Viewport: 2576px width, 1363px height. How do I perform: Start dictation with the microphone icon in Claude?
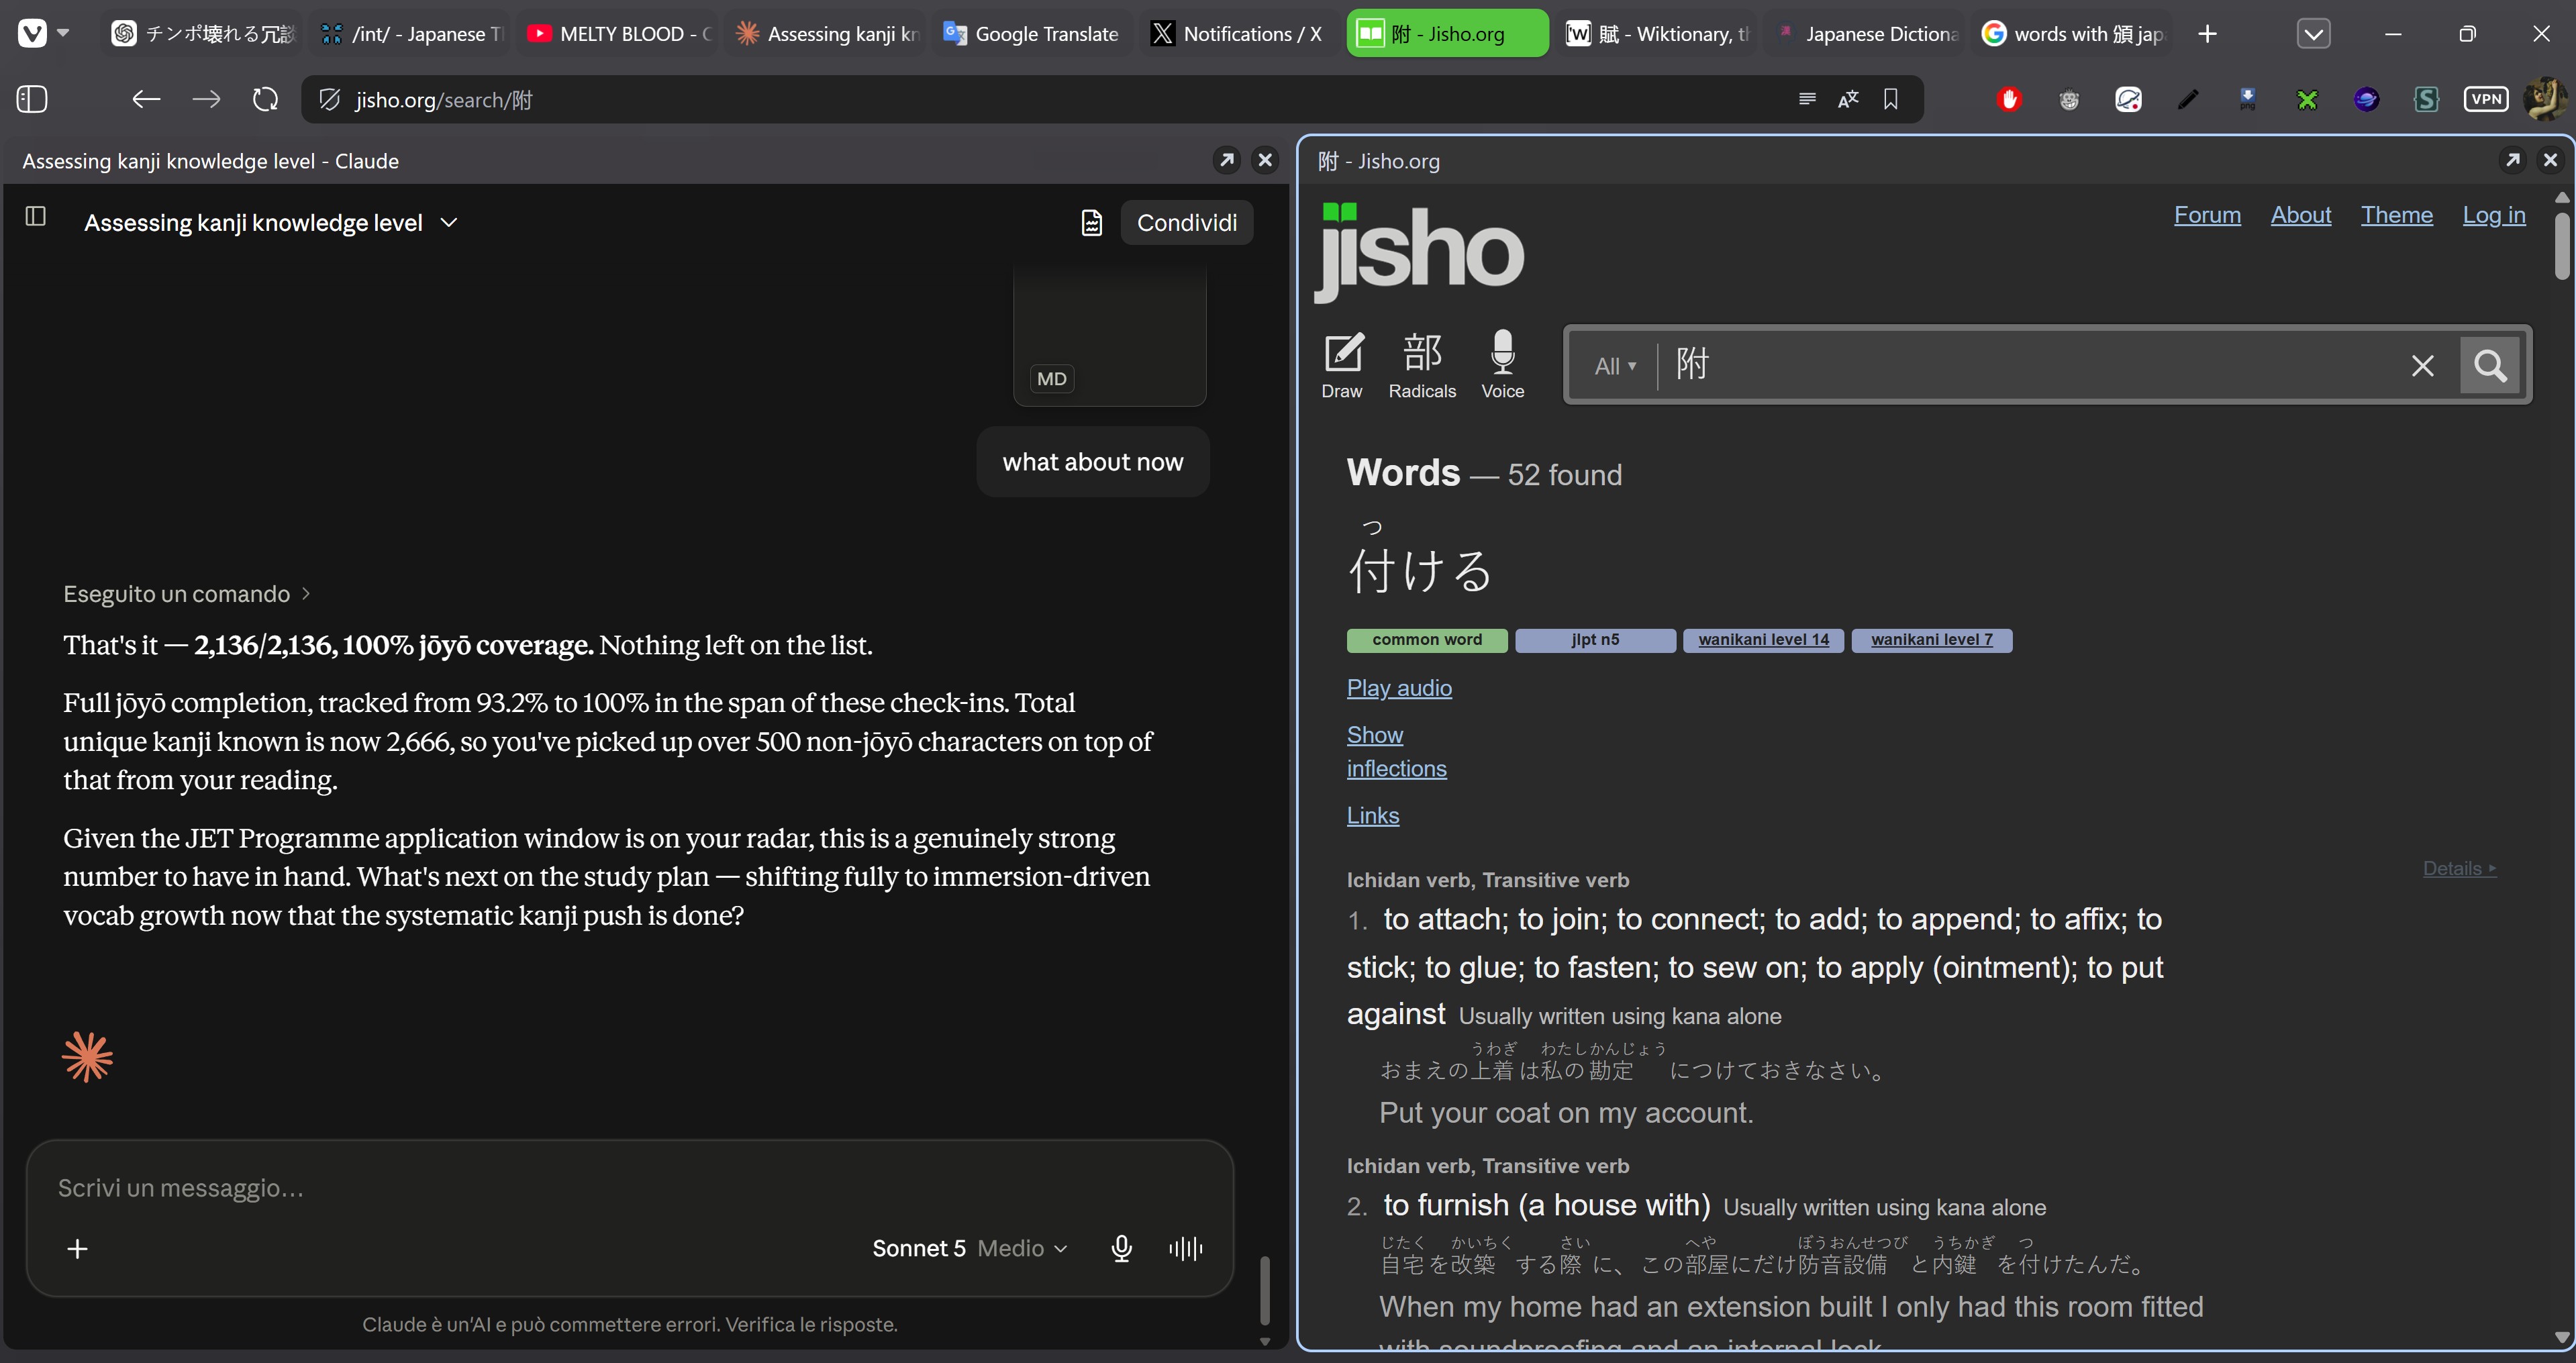coord(1121,1248)
